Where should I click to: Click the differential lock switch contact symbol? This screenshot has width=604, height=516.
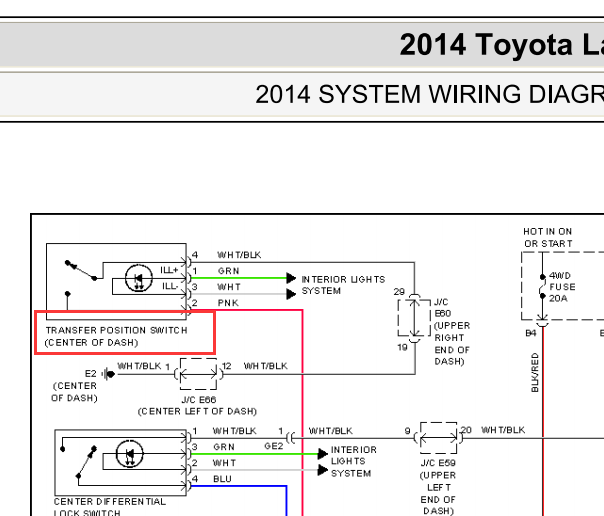86,463
